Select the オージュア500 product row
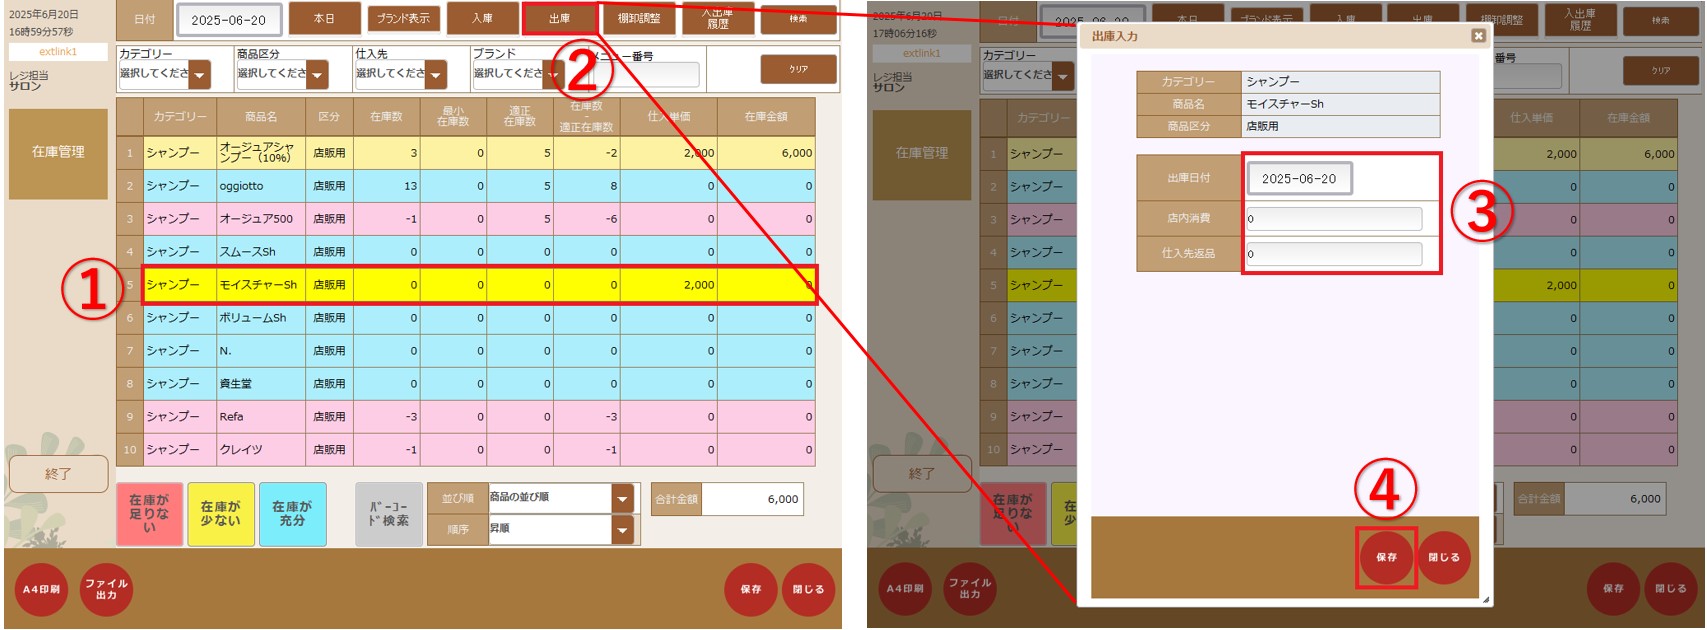1707x630 pixels. tap(466, 219)
